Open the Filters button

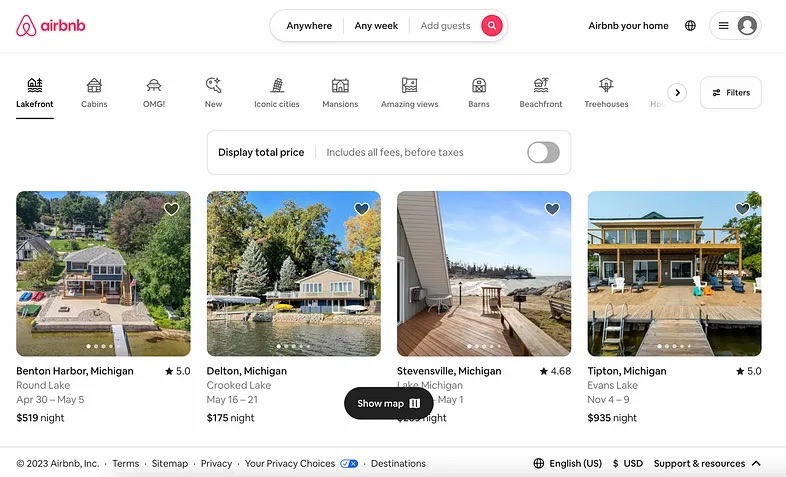[x=730, y=92]
